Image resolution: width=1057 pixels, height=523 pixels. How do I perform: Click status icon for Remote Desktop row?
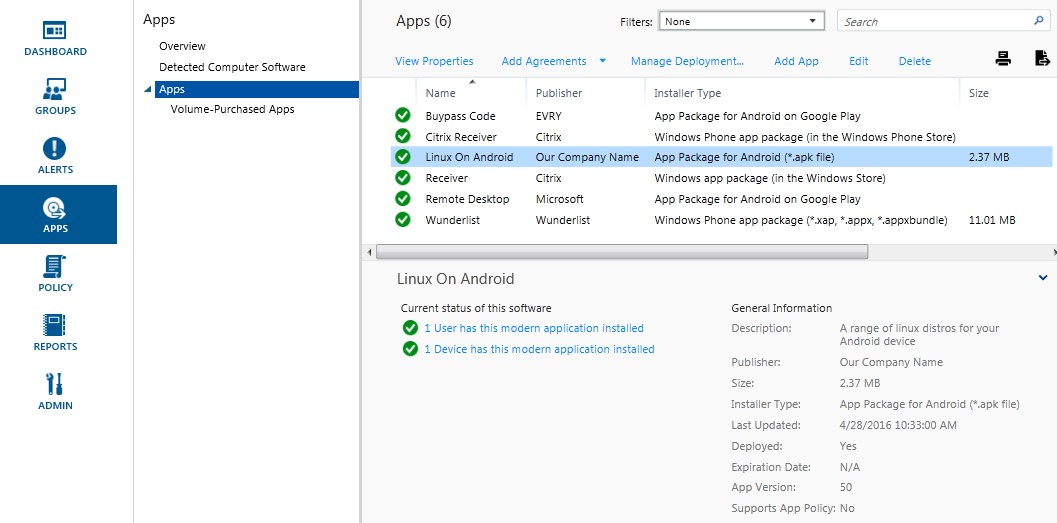(402, 199)
